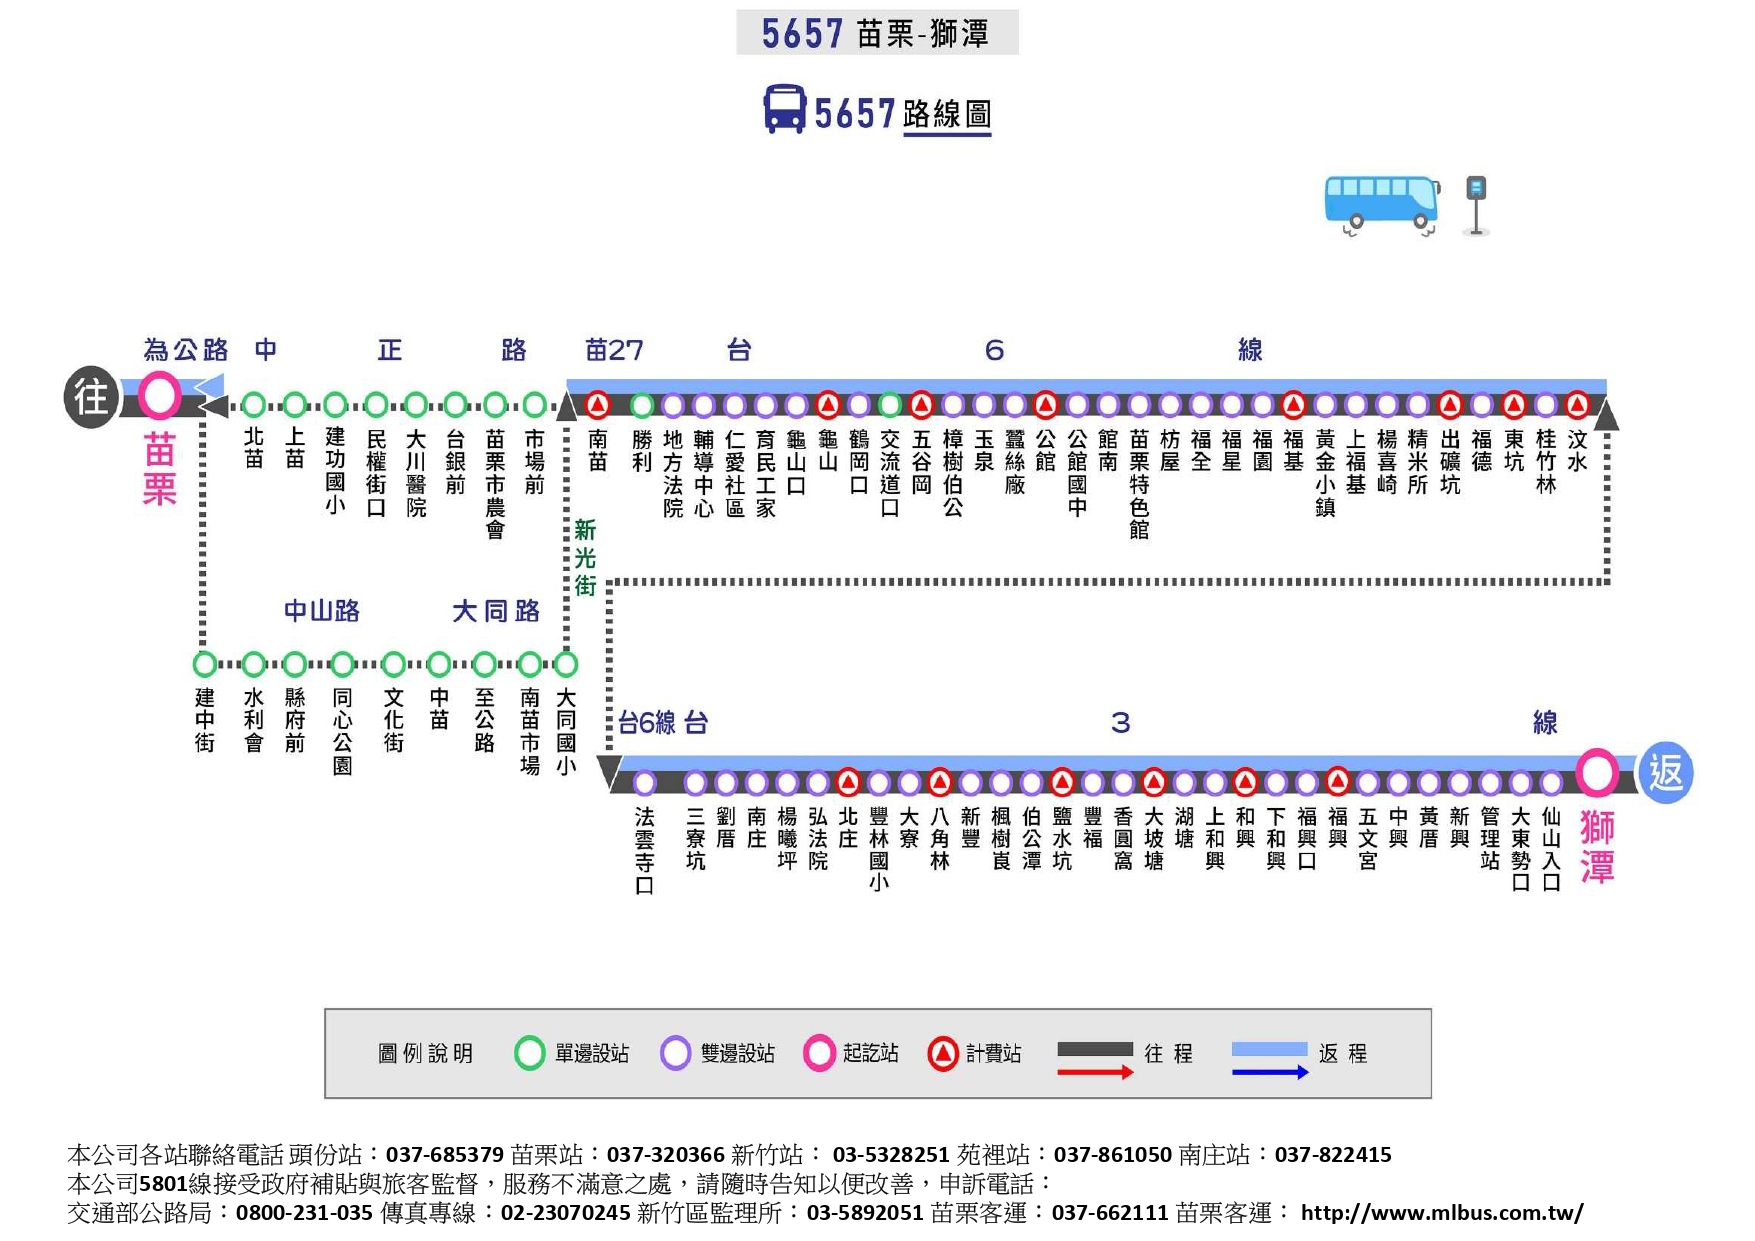1755x1241 pixels.
Task: Click the dark 往 direction circle
Action: (92, 397)
